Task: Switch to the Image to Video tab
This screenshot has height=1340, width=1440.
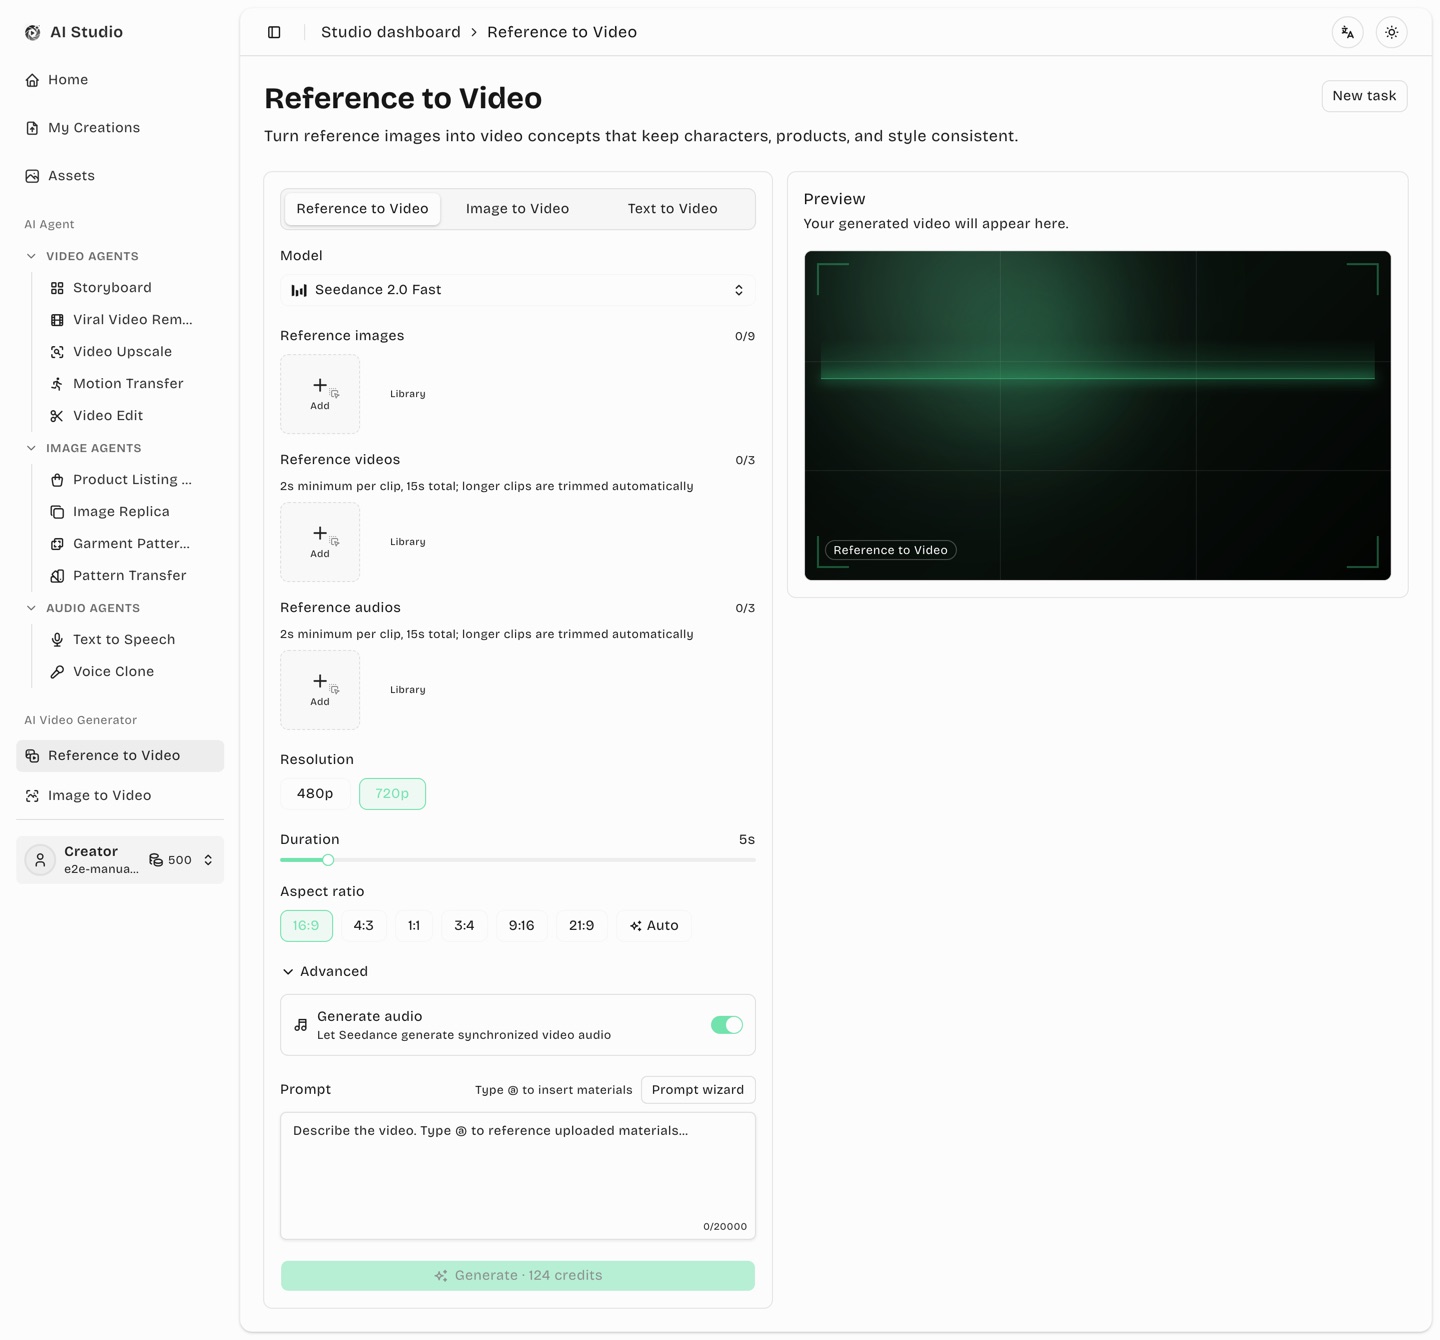Action: pos(518,209)
